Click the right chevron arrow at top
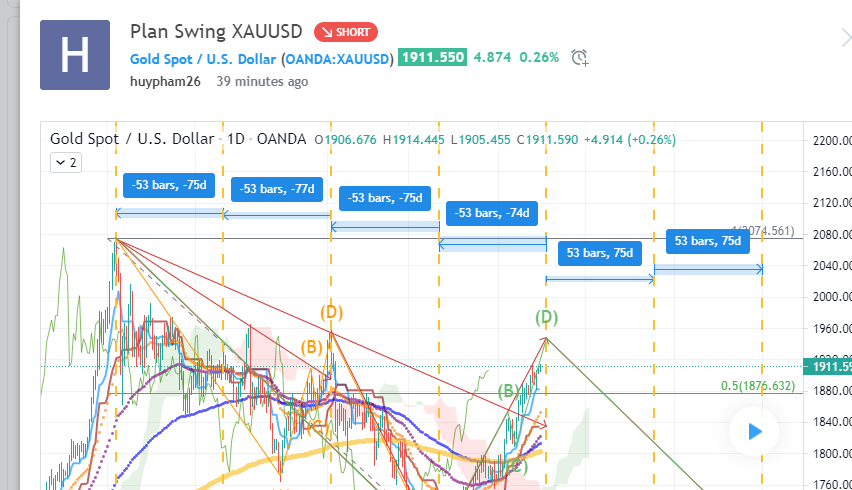The image size is (852, 490). pos(845,38)
